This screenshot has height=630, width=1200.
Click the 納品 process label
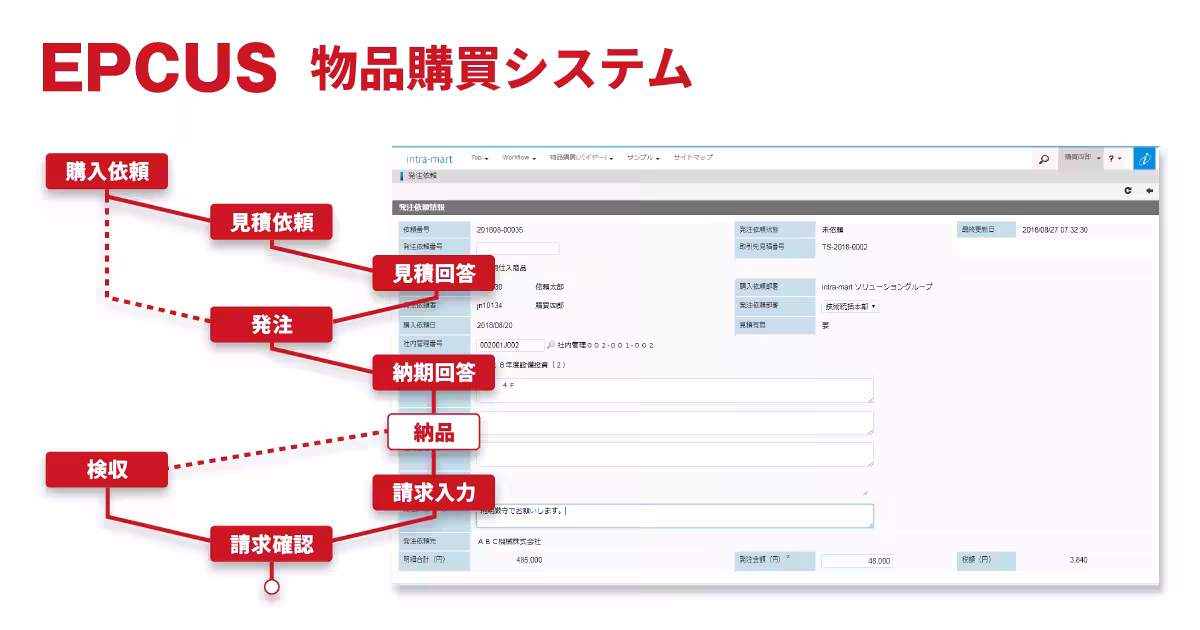[434, 432]
